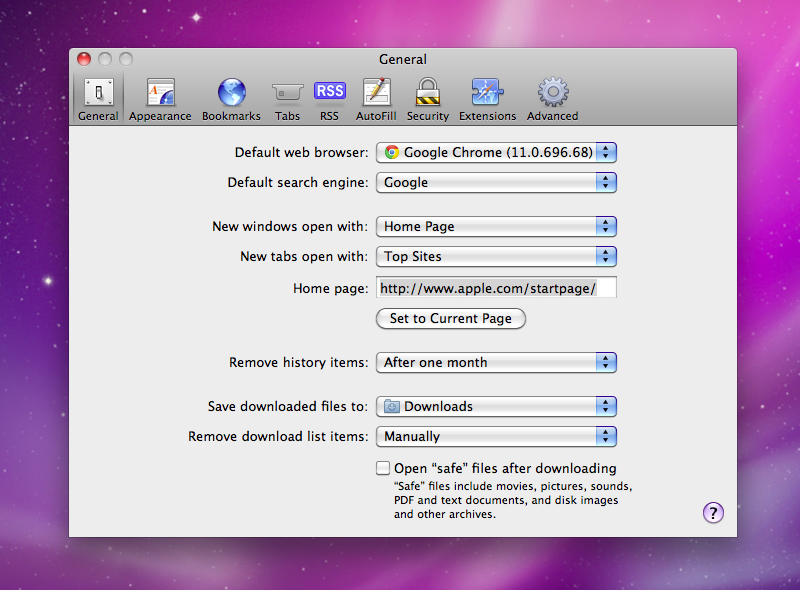Click the purple help question mark button
Viewport: 800px width, 590px height.
[x=713, y=512]
